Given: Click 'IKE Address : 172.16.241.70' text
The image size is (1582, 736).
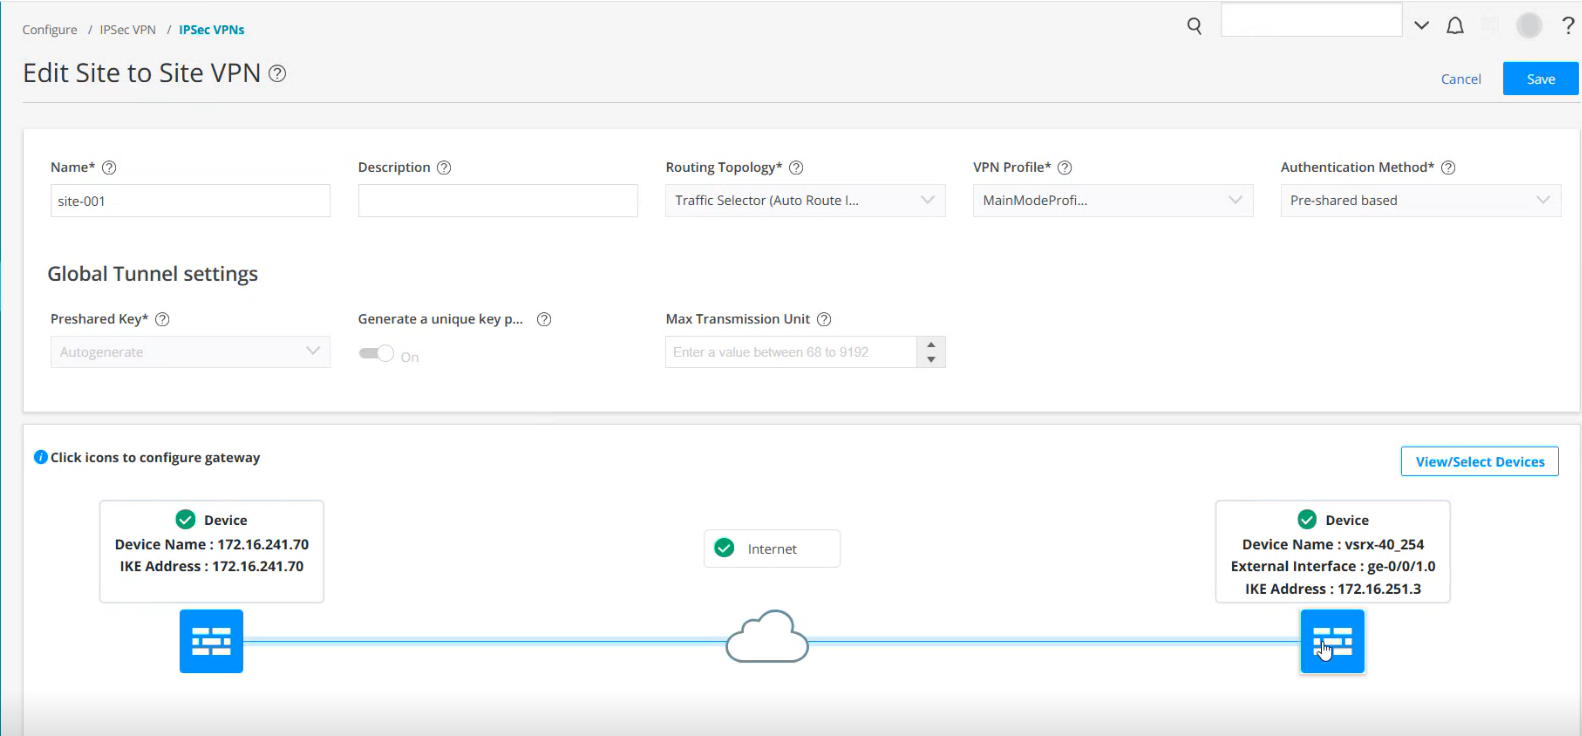Looking at the screenshot, I should coord(212,567).
